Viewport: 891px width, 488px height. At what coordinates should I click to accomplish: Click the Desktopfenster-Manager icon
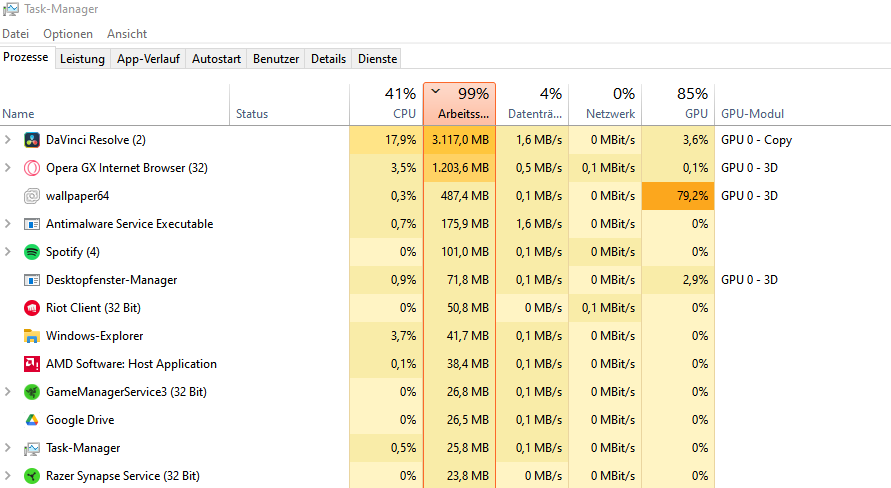click(32, 280)
